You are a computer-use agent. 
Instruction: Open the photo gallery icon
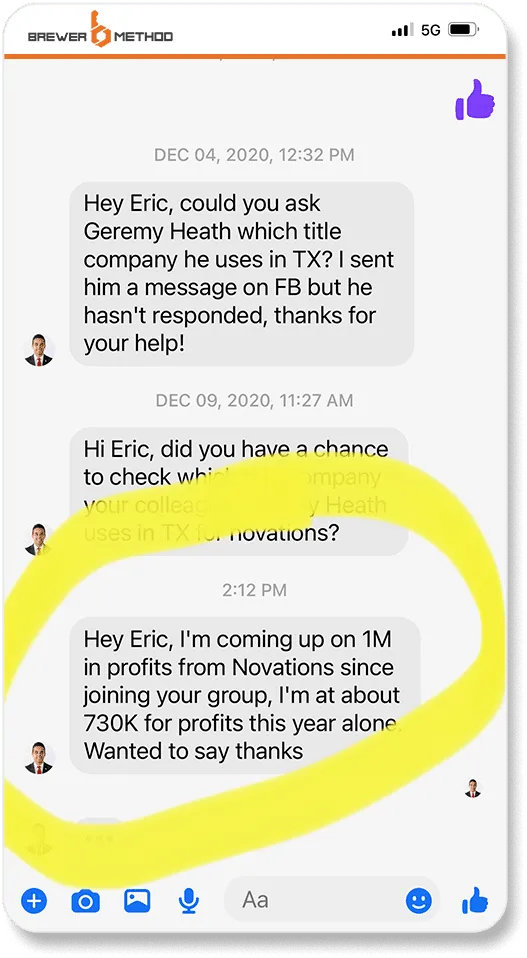click(137, 901)
